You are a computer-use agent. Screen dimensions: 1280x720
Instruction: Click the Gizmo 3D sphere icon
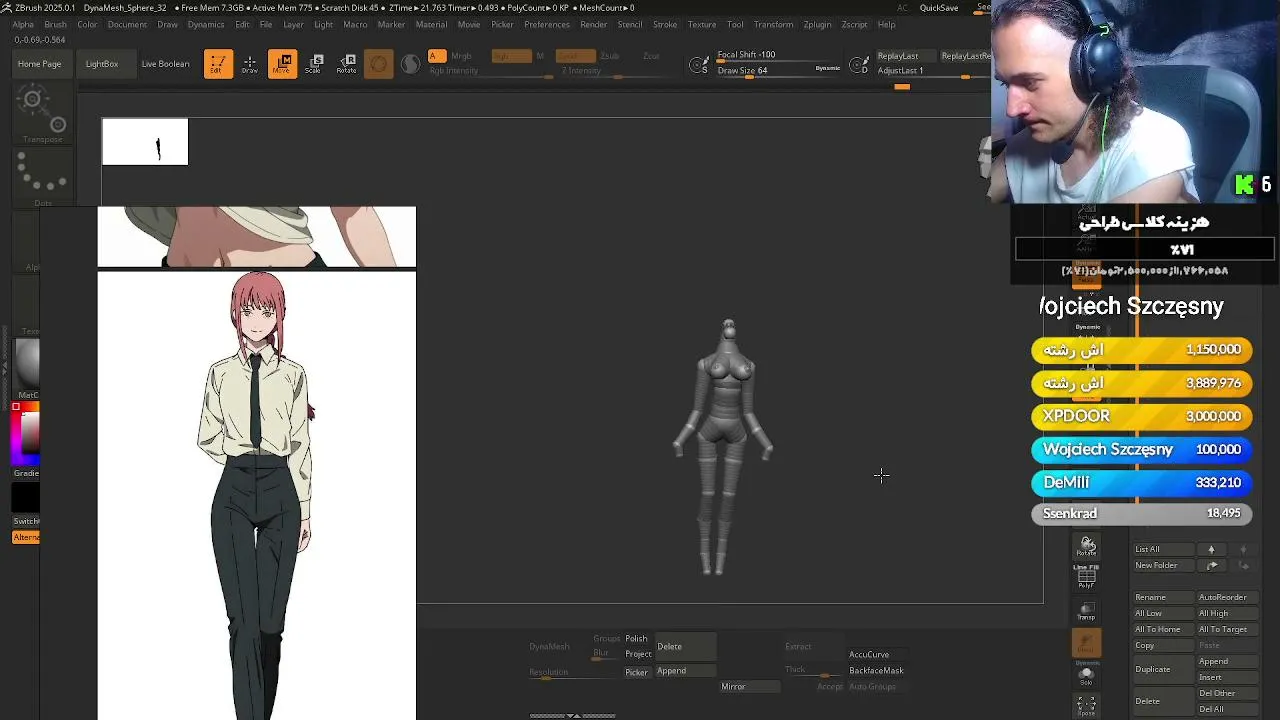click(378, 64)
